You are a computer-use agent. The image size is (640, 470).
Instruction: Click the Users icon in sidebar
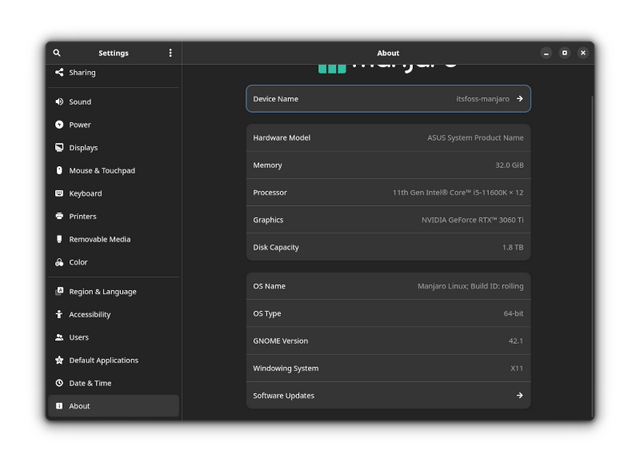[59, 337]
